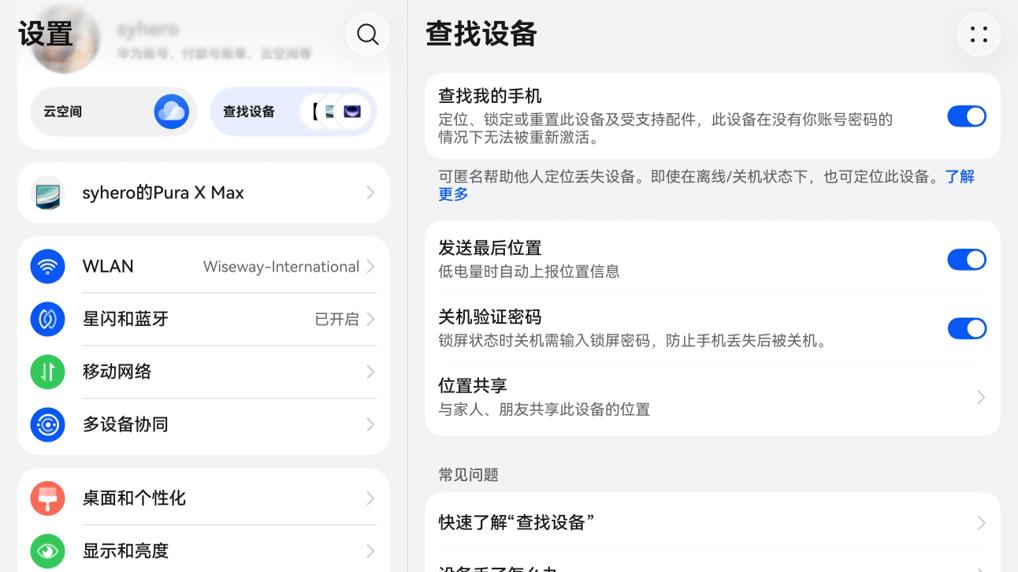The width and height of the screenshot is (1018, 572).
Task: Open 移动网络 row chevron
Action: [x=370, y=372]
